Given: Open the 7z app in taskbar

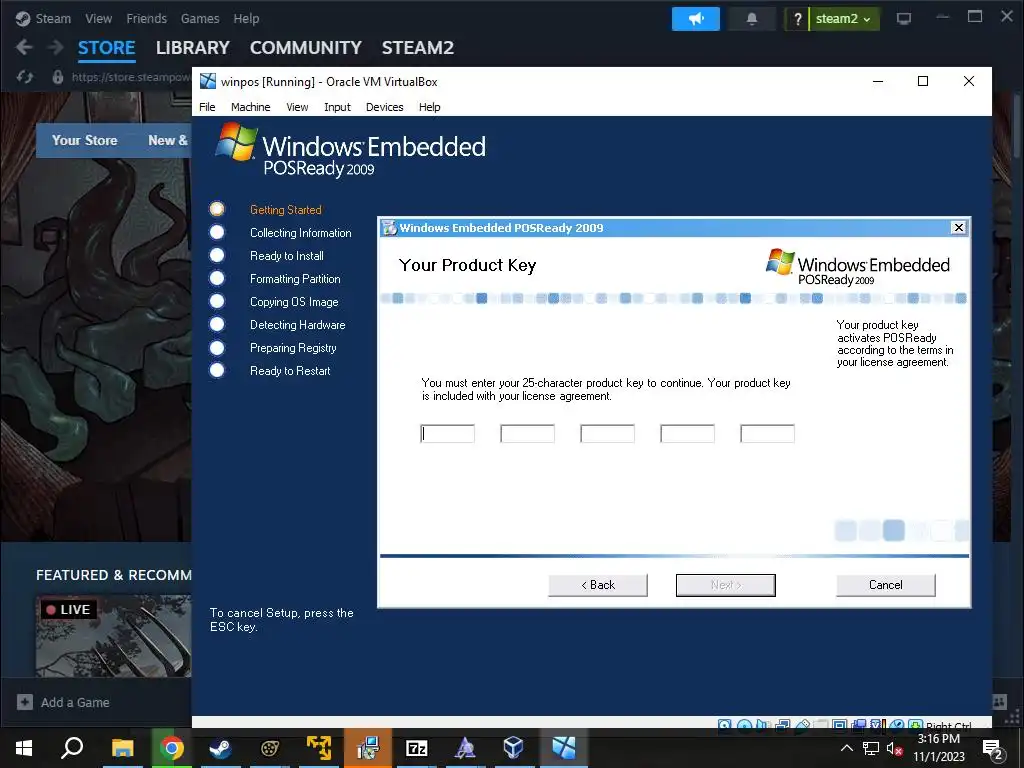Looking at the screenshot, I should pos(416,748).
